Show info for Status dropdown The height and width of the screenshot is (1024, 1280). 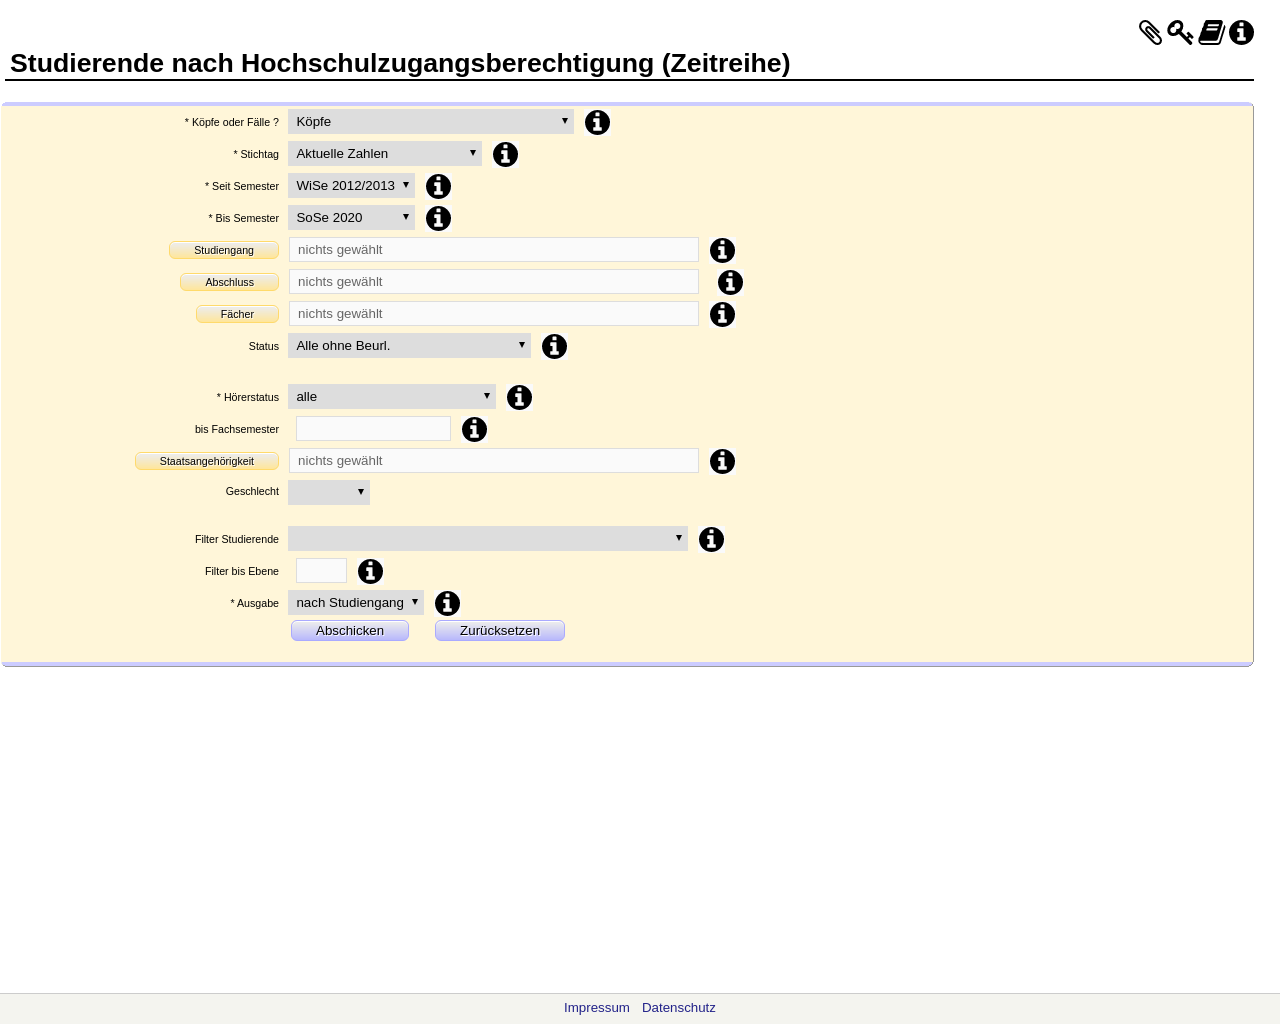pyautogui.click(x=554, y=346)
